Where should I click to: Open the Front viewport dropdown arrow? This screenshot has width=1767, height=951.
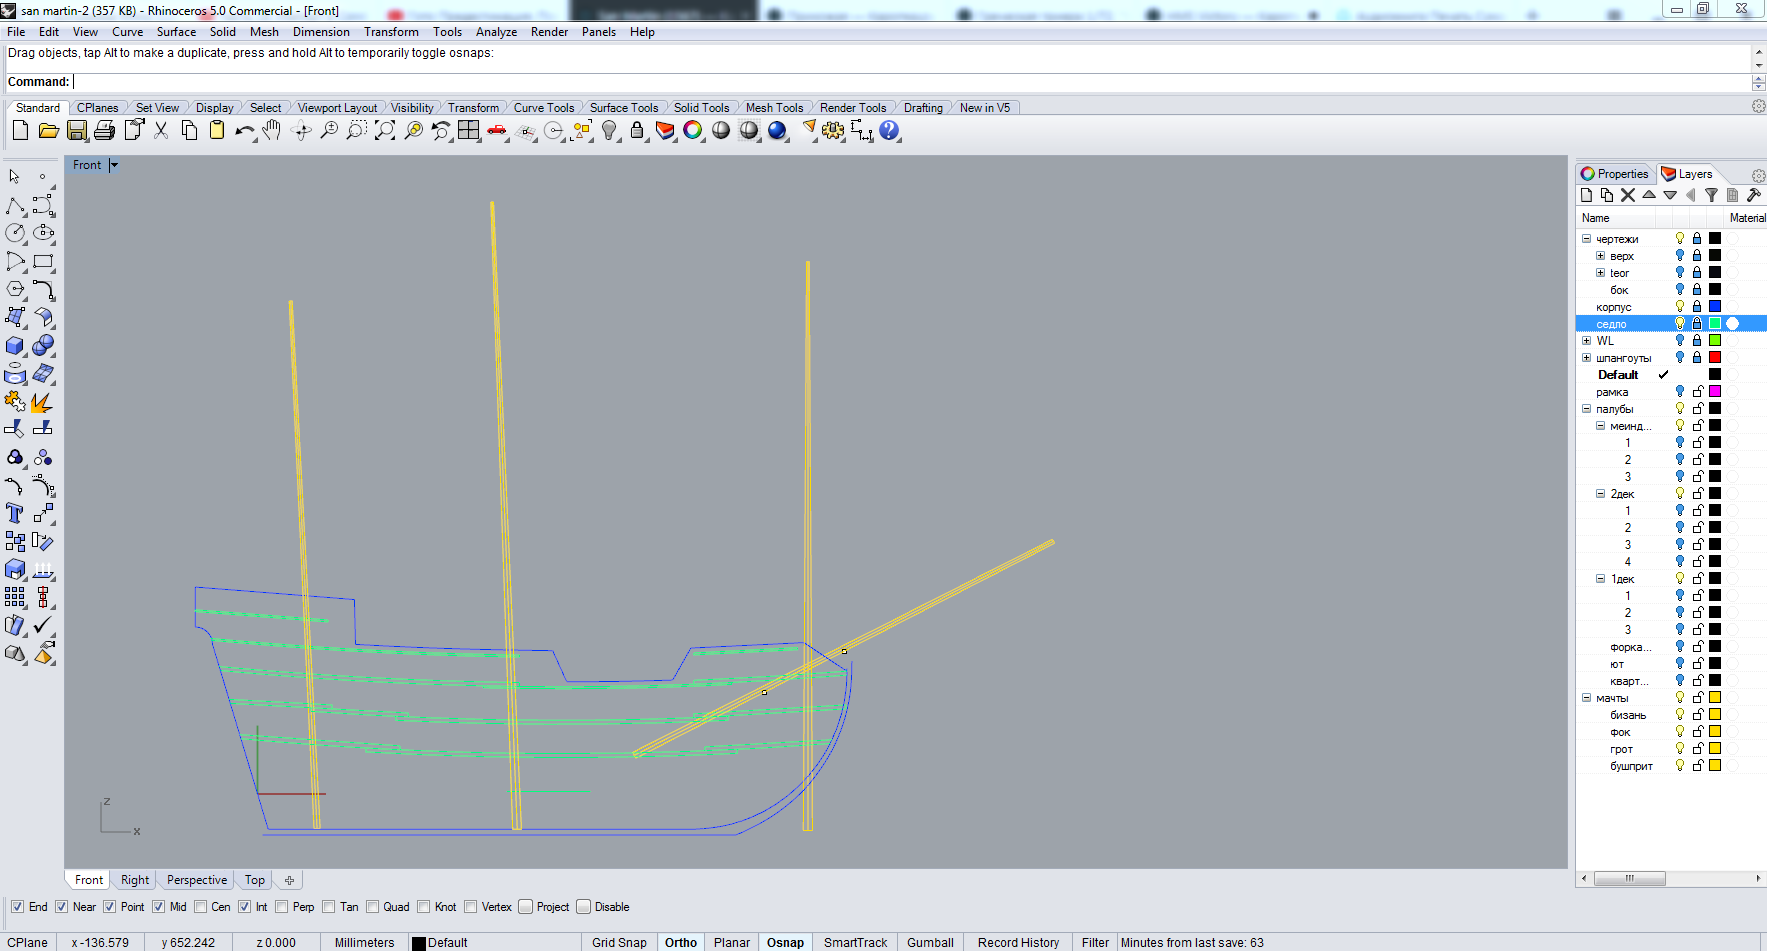(114, 165)
